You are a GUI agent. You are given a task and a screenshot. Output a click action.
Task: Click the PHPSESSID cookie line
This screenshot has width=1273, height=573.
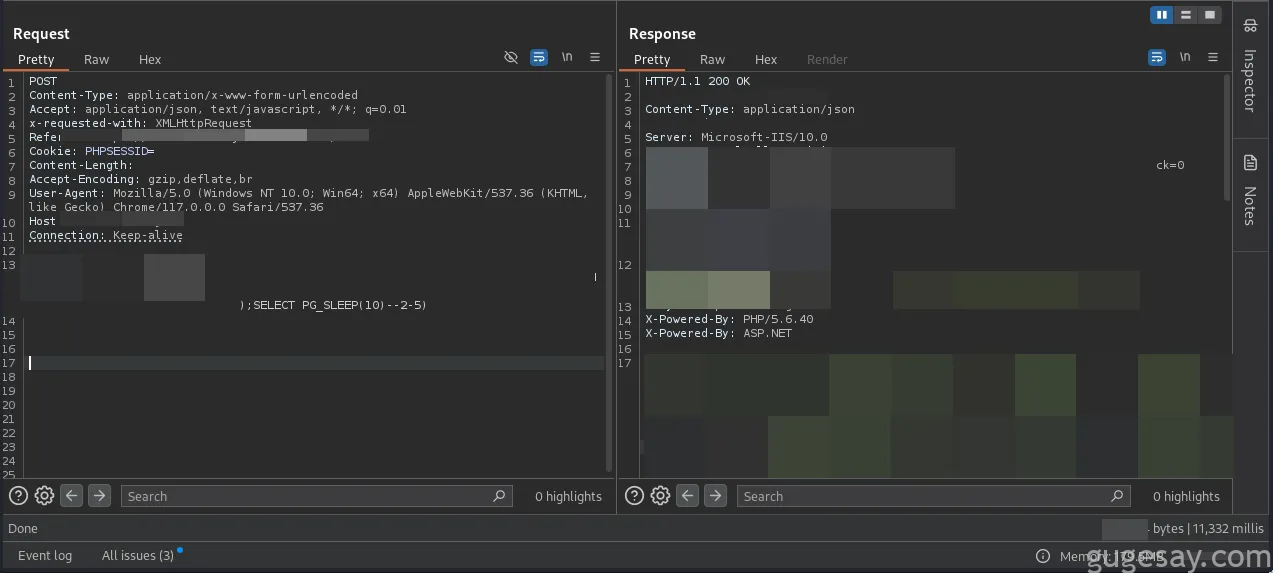pyautogui.click(x=91, y=151)
